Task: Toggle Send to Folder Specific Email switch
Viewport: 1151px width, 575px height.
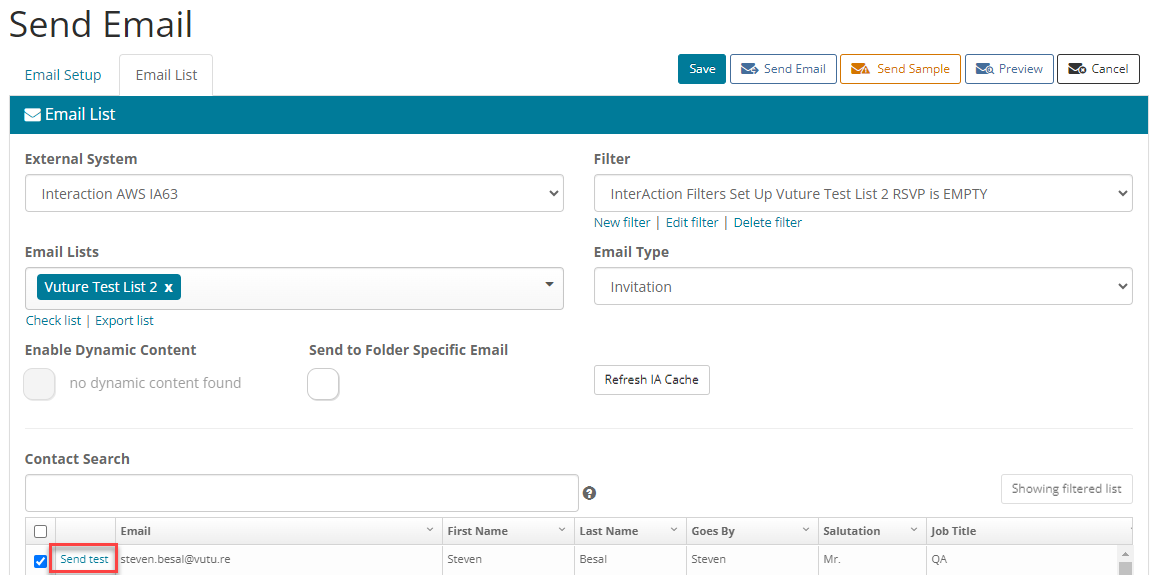Action: point(323,384)
